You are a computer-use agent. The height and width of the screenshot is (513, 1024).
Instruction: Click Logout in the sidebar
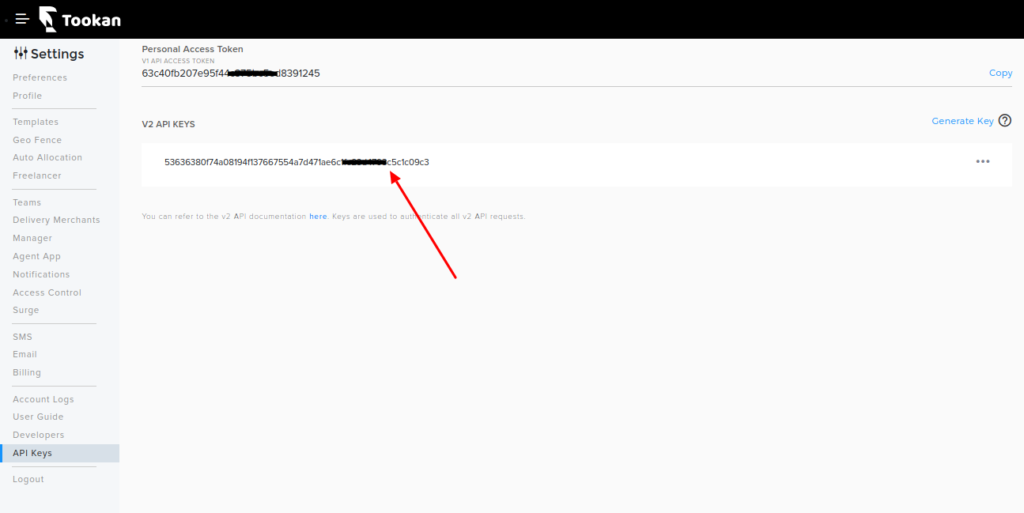28,480
